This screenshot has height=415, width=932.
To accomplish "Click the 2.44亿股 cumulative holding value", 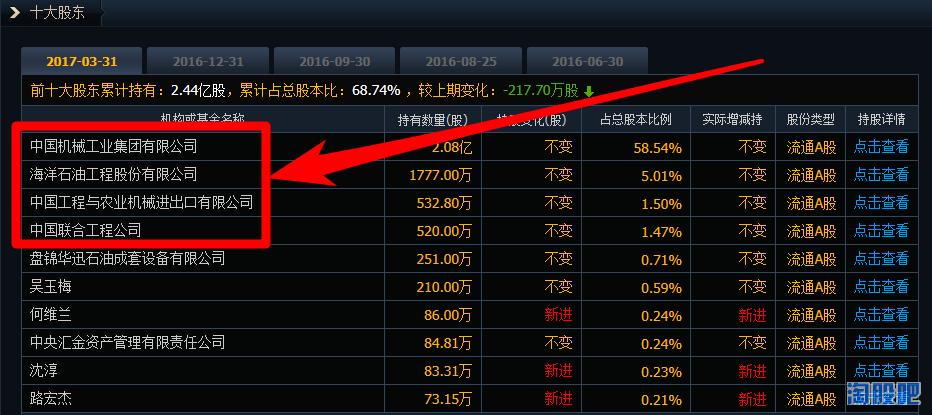I will [x=199, y=90].
